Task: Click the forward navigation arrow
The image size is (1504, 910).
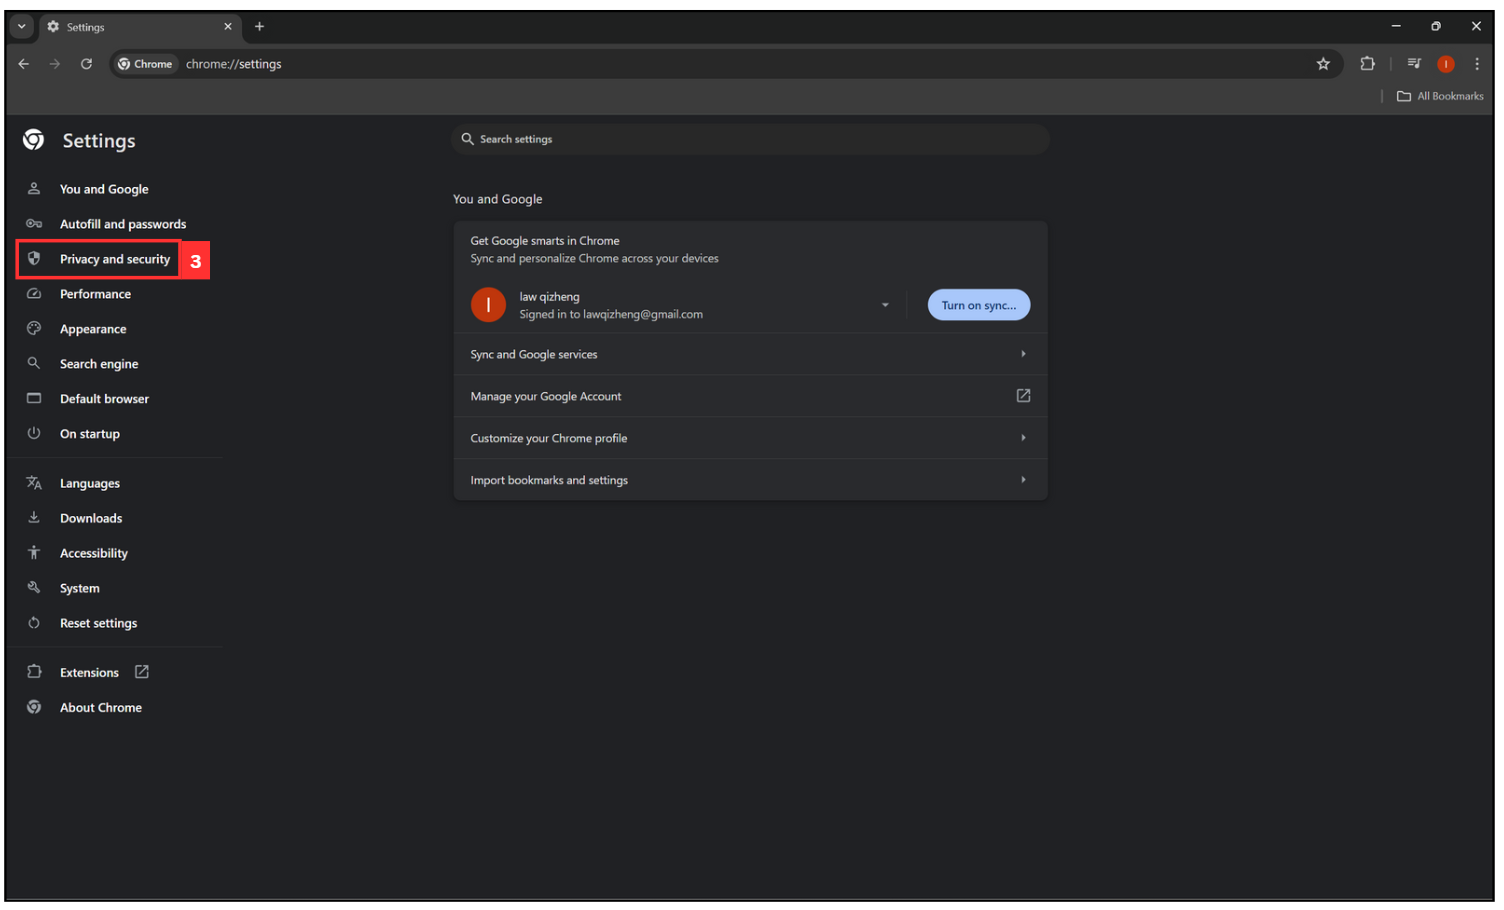Action: [x=55, y=63]
